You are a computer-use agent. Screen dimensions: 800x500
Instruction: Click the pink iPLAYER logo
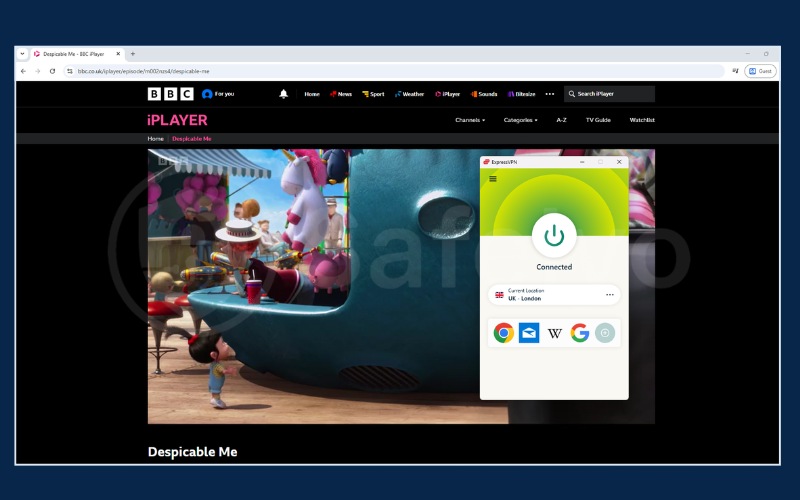pyautogui.click(x=178, y=120)
